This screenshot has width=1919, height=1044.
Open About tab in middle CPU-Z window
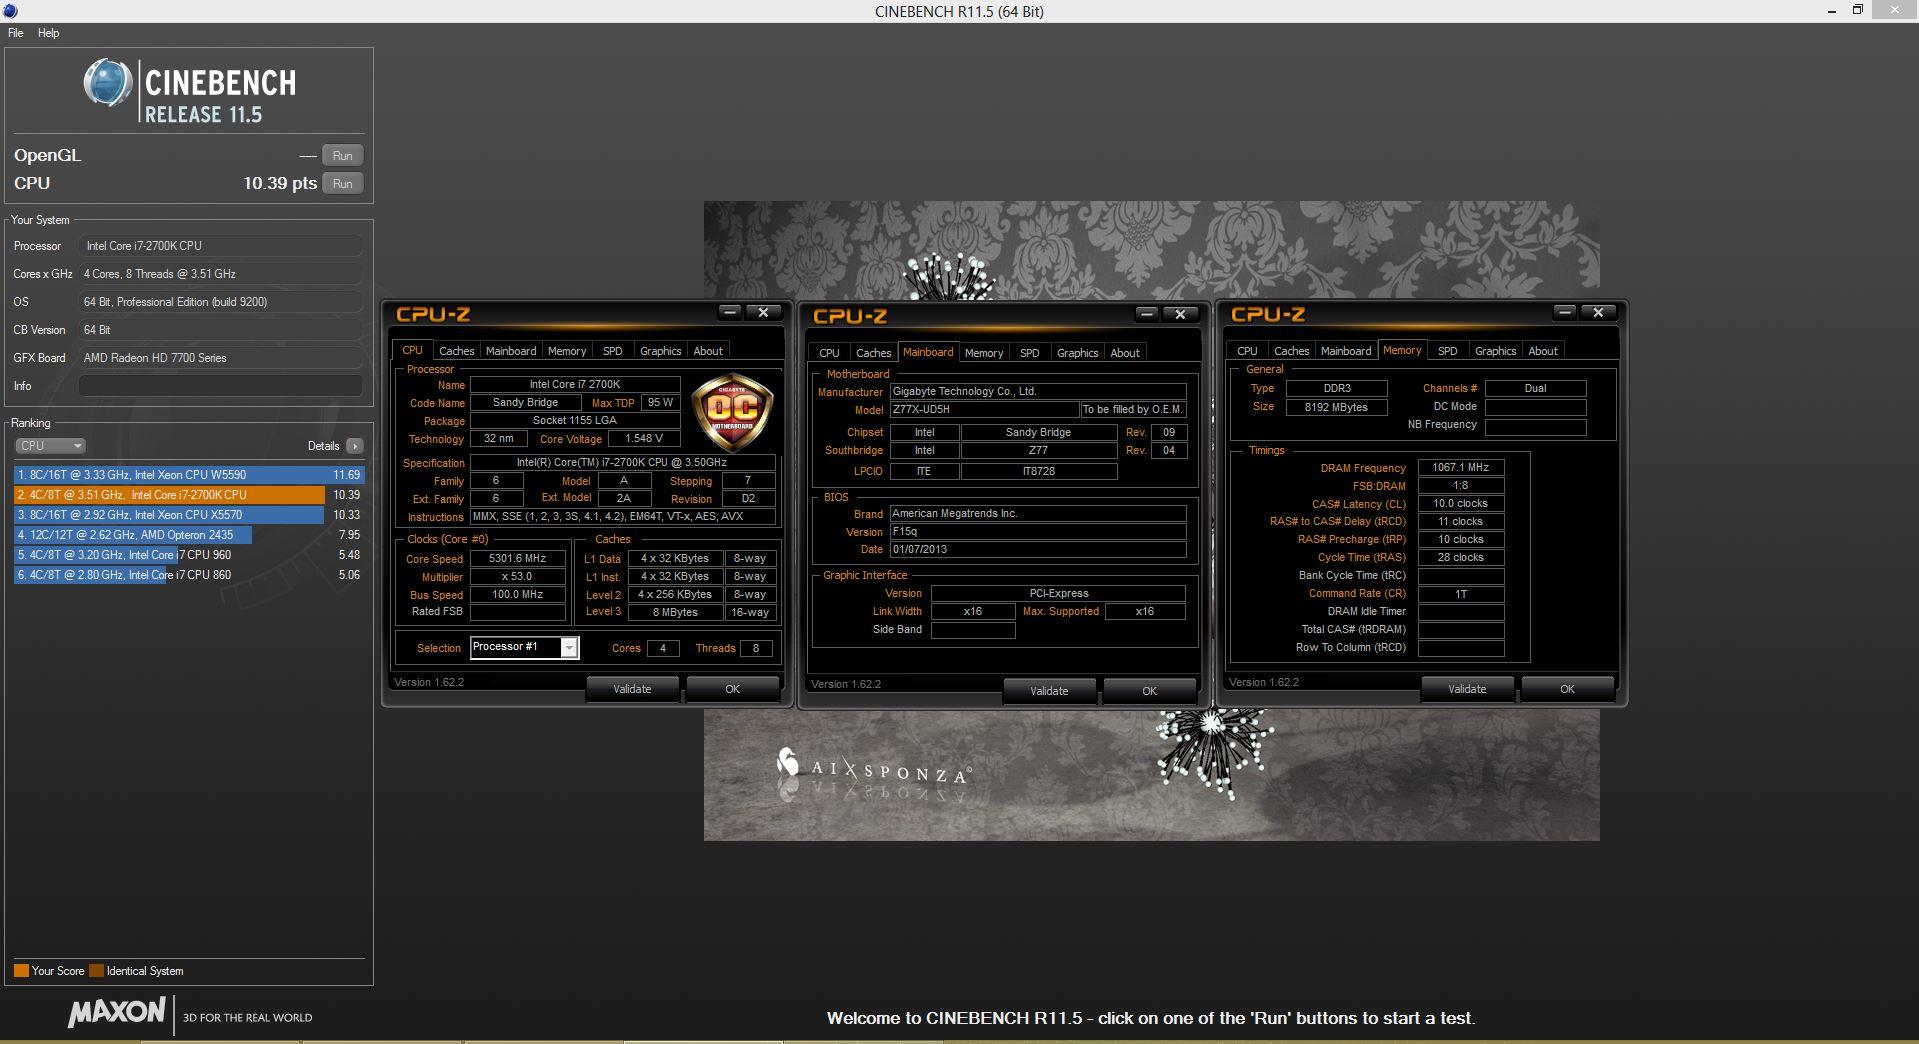pyautogui.click(x=1125, y=353)
